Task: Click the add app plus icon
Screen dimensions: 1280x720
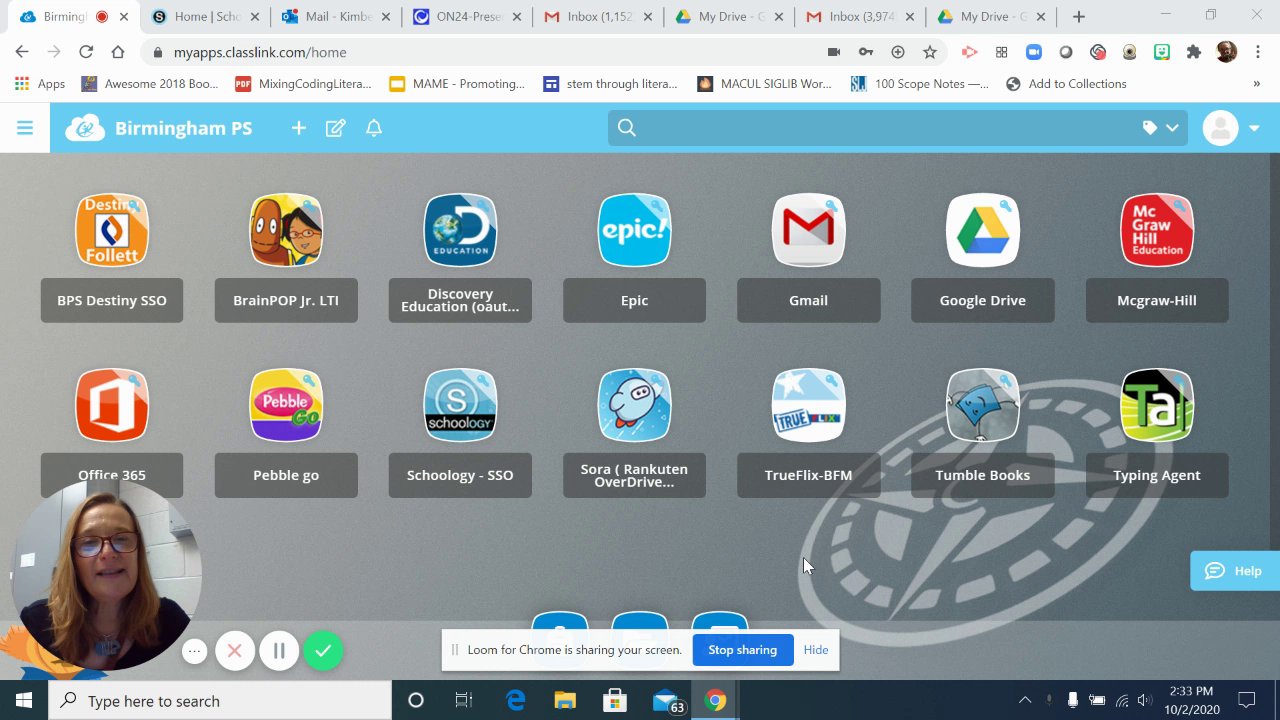Action: (298, 128)
